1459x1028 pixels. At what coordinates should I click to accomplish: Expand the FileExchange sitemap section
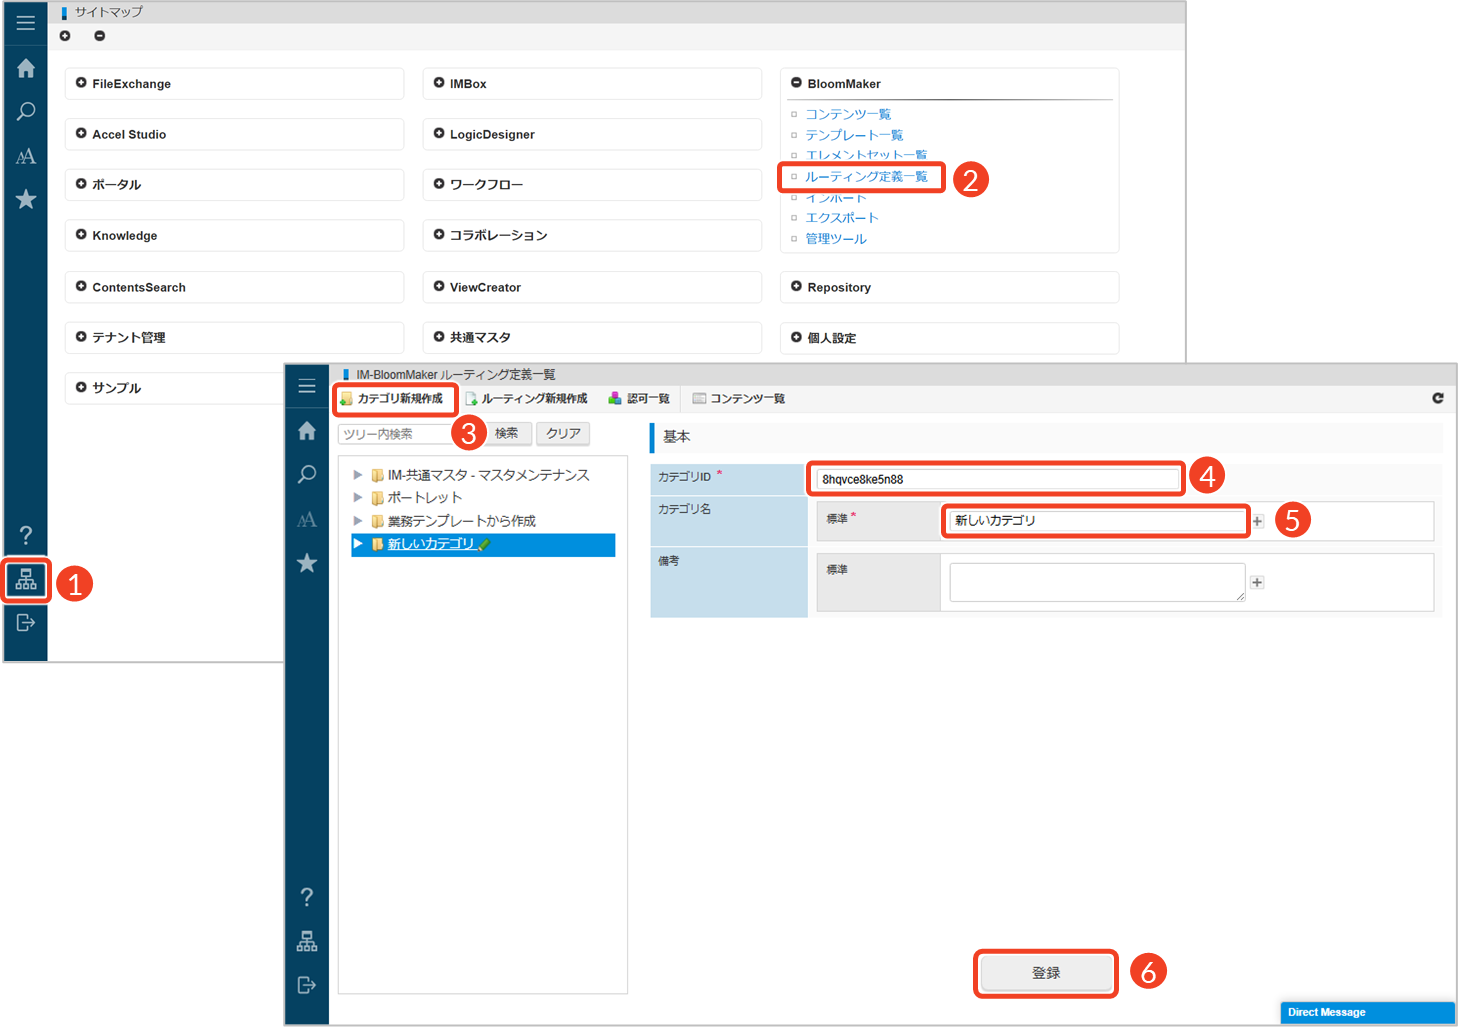point(81,83)
